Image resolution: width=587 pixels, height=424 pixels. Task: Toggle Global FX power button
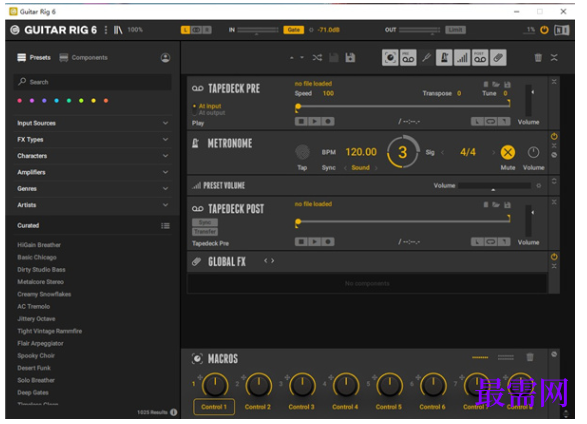[x=554, y=257]
